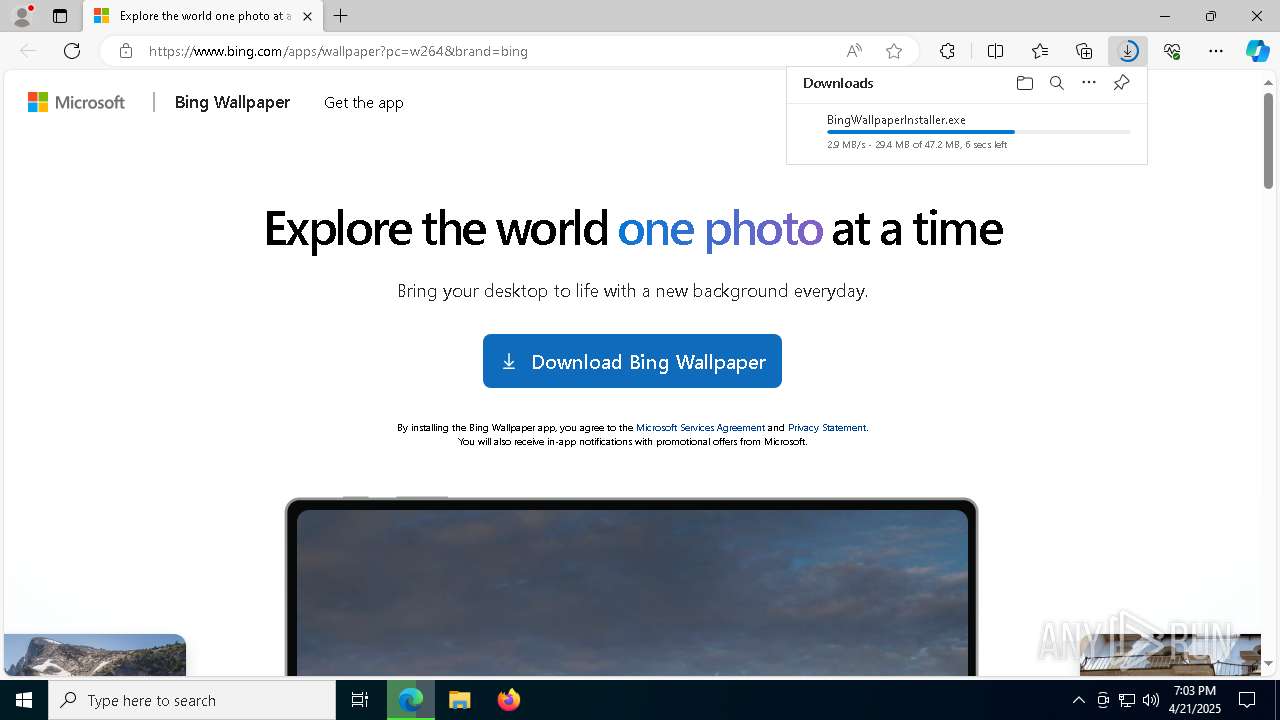Open the taskbar clock and date

(x=1195, y=700)
